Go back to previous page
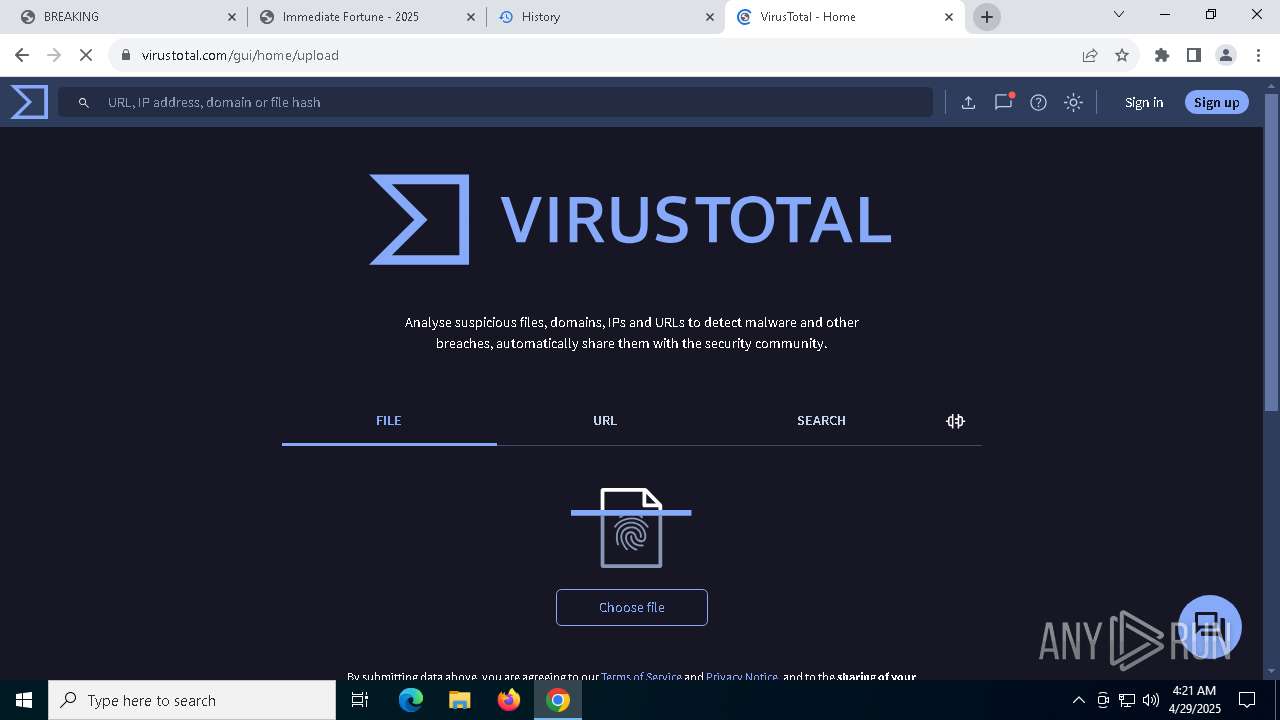1280x720 pixels. coord(22,55)
